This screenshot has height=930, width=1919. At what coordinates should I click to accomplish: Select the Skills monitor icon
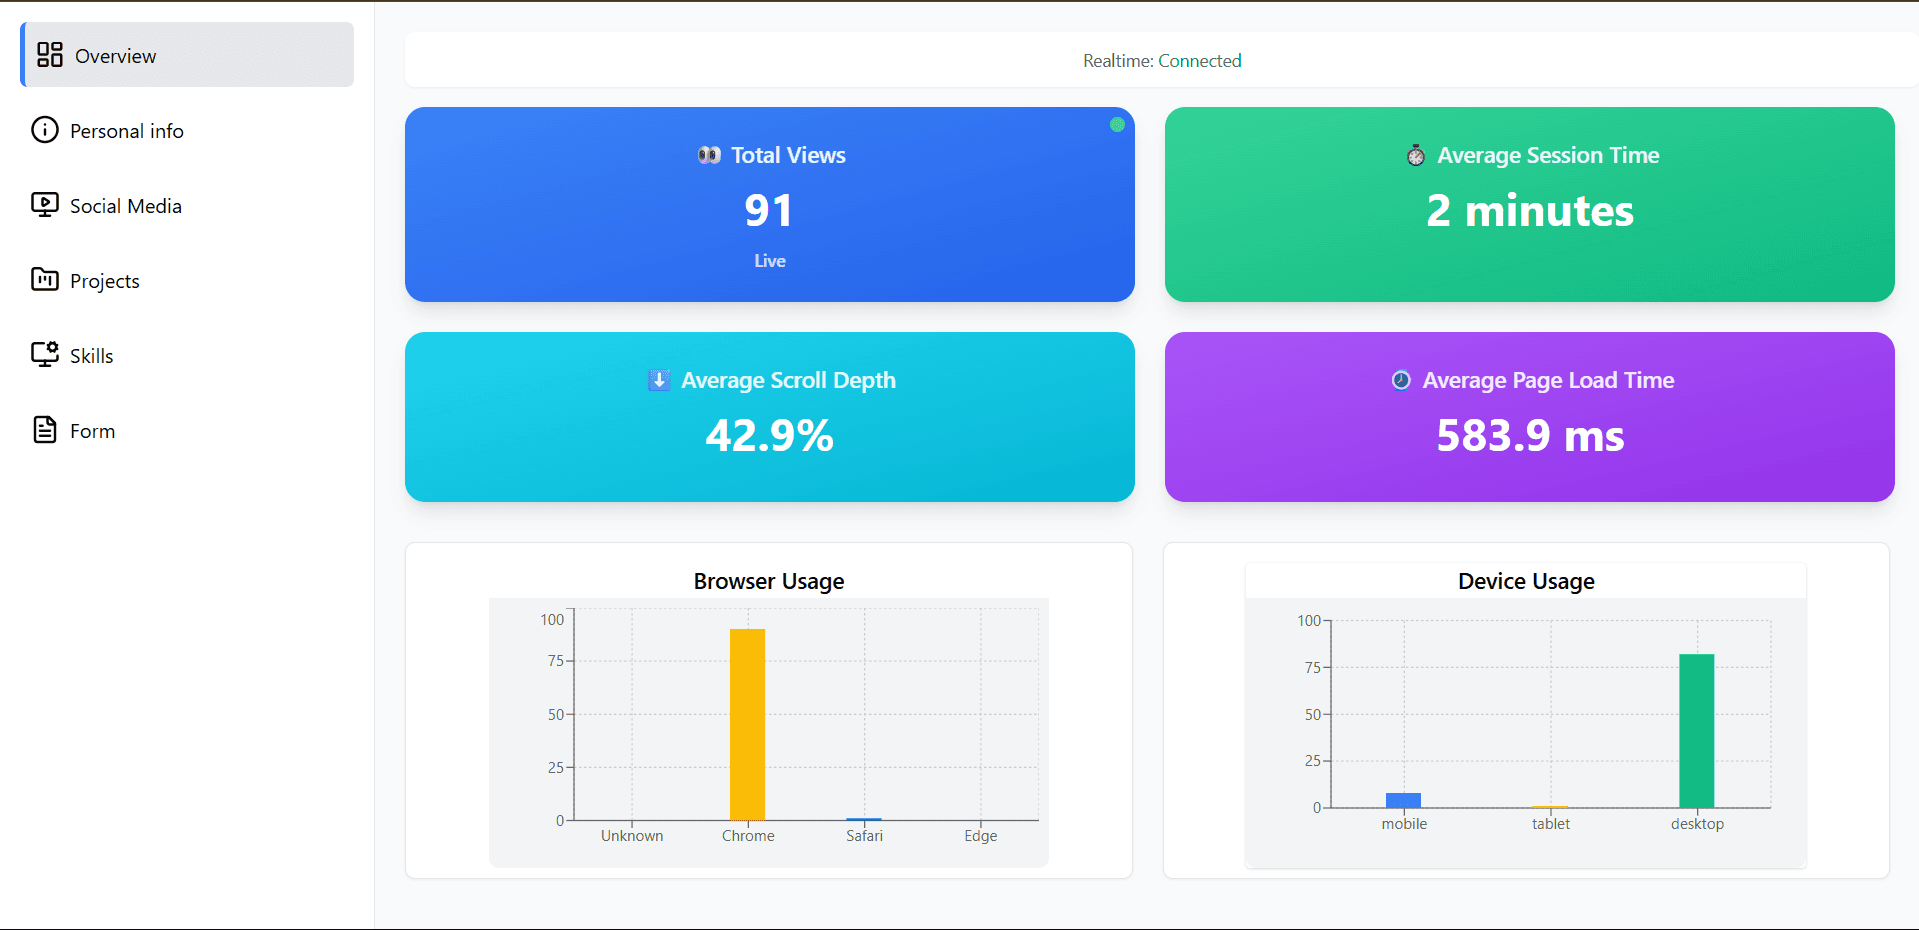(44, 355)
